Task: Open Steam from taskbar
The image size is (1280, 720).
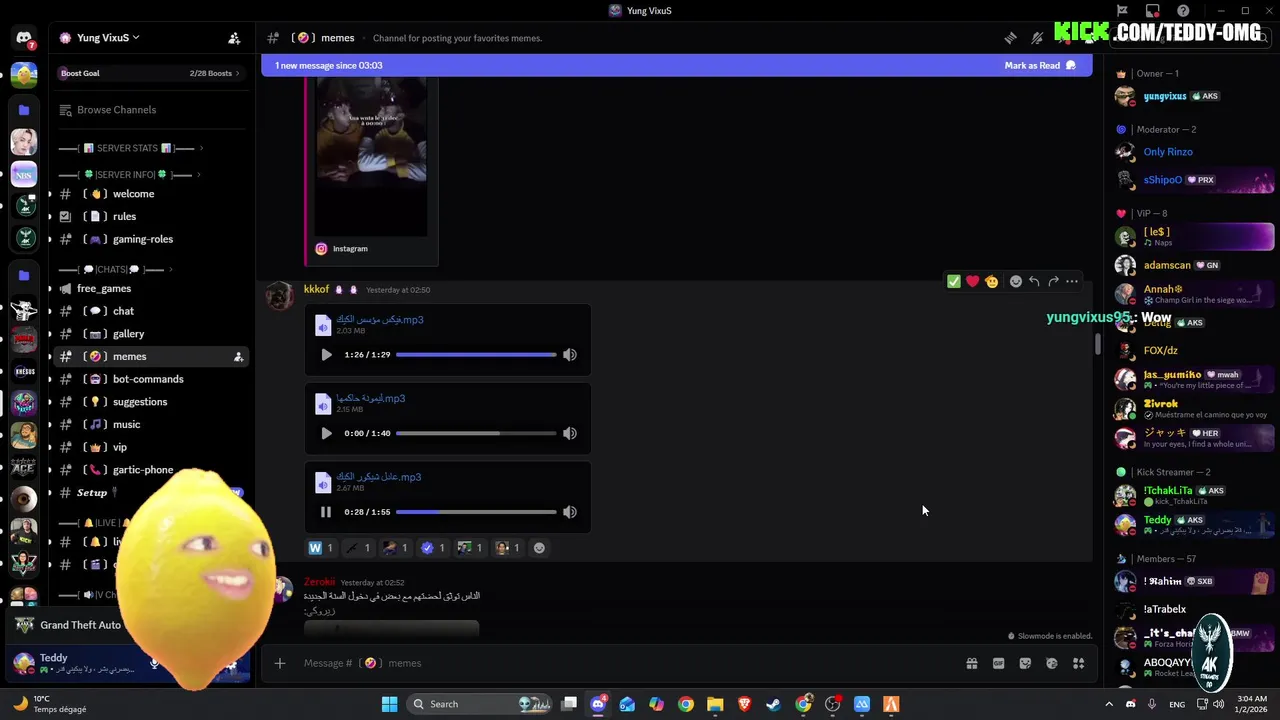Action: click(x=774, y=704)
